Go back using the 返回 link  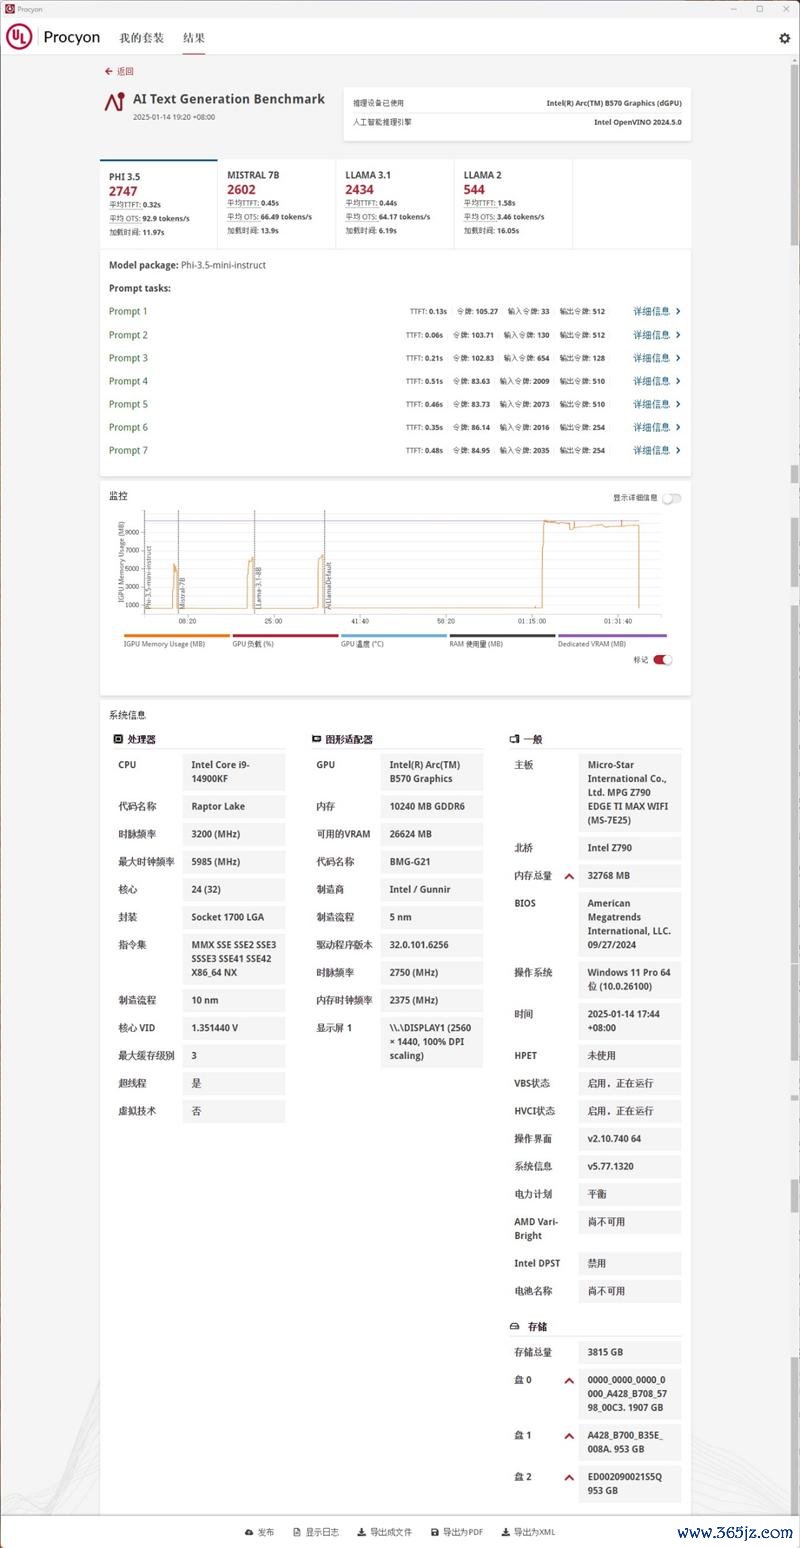pyautogui.click(x=119, y=71)
